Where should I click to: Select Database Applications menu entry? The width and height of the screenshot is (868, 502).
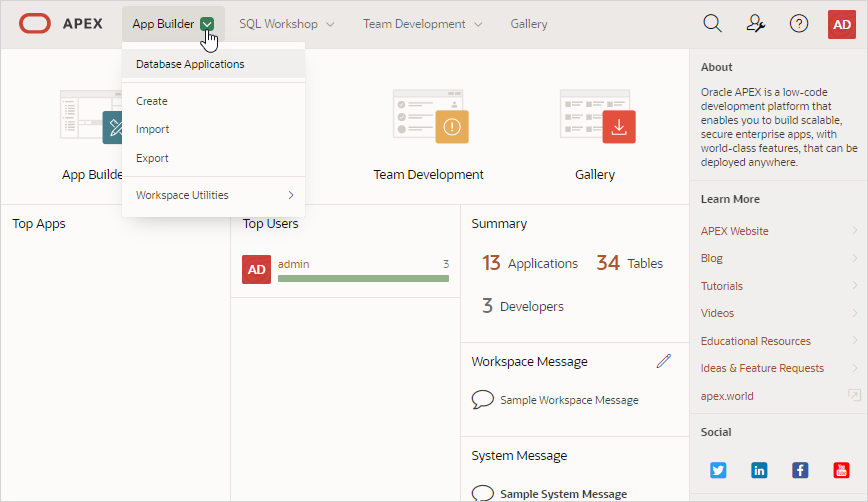(213, 64)
